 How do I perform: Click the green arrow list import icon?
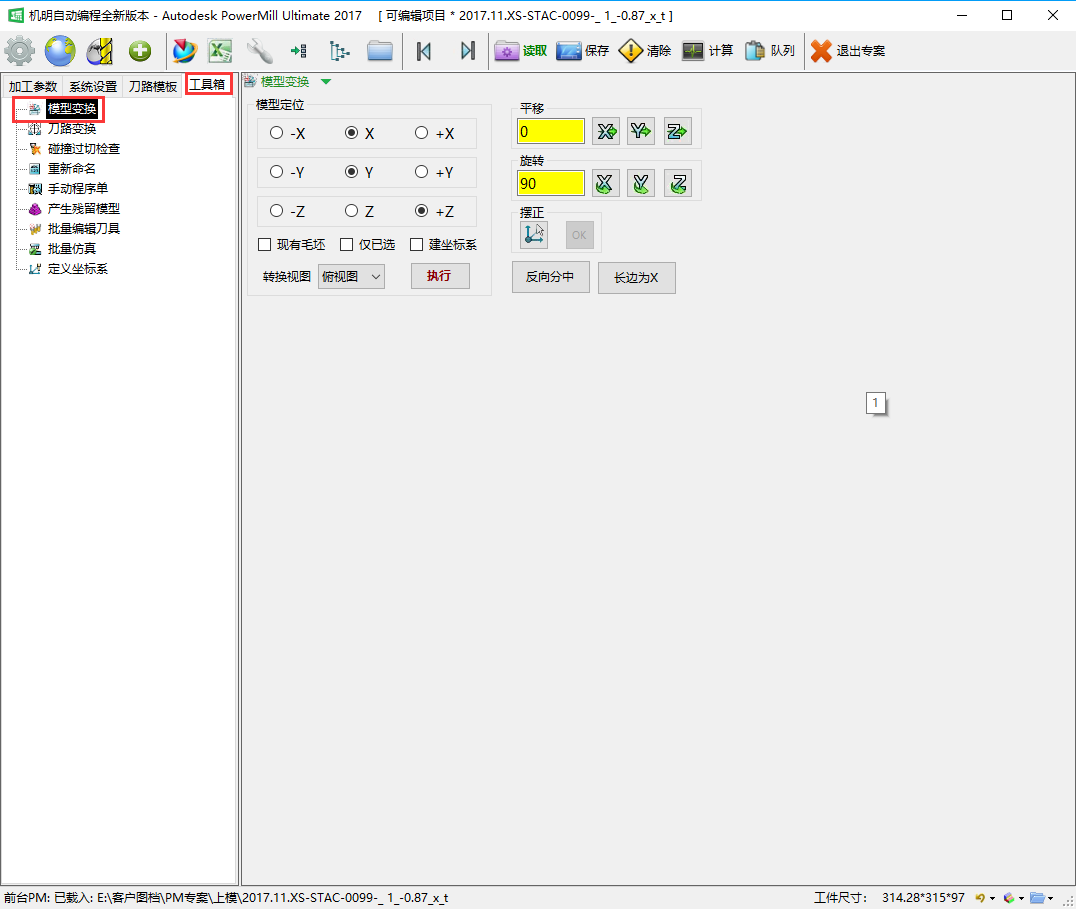point(299,51)
